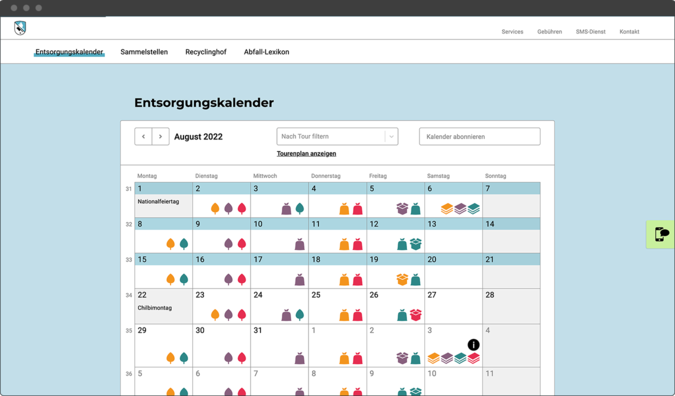The height and width of the screenshot is (396, 675).
Task: Click info badge on September 3
Action: point(473,345)
